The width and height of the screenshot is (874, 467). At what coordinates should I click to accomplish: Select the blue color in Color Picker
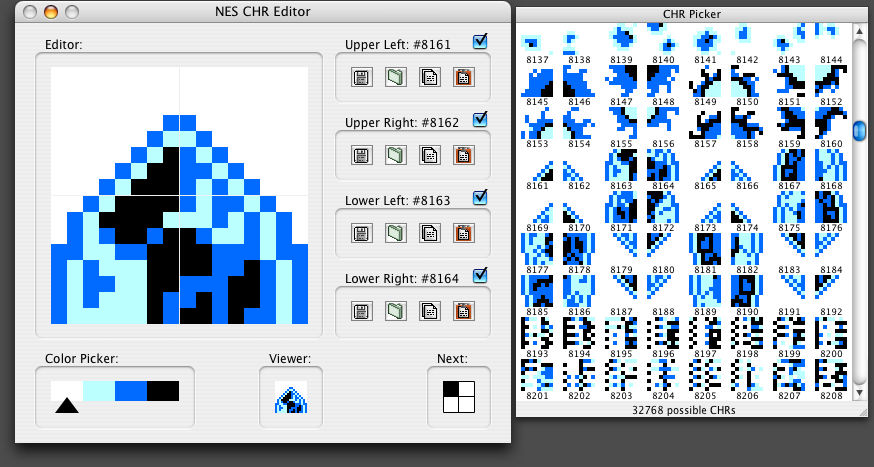coord(131,391)
